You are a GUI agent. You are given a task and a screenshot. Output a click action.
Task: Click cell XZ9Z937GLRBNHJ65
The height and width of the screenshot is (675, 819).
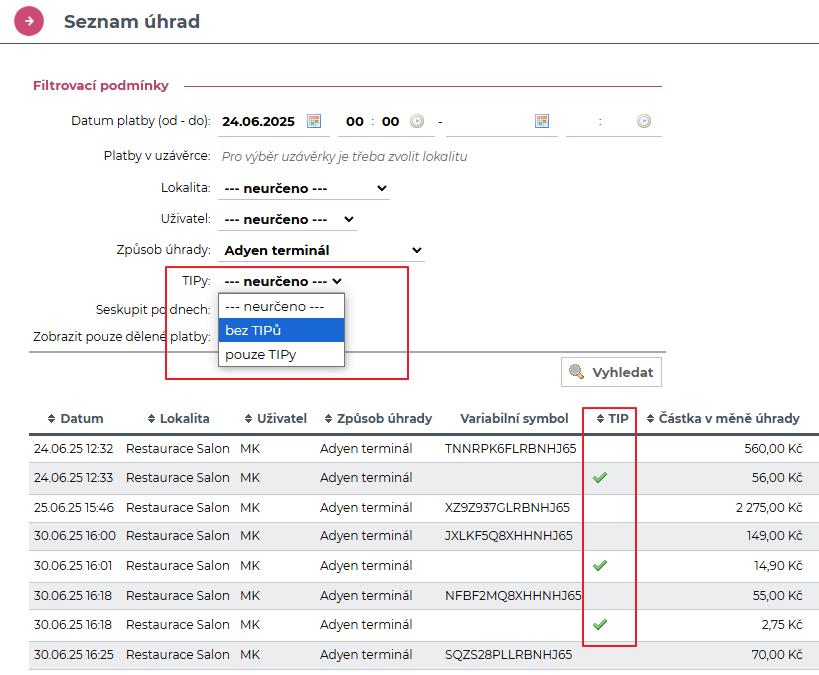[507, 507]
